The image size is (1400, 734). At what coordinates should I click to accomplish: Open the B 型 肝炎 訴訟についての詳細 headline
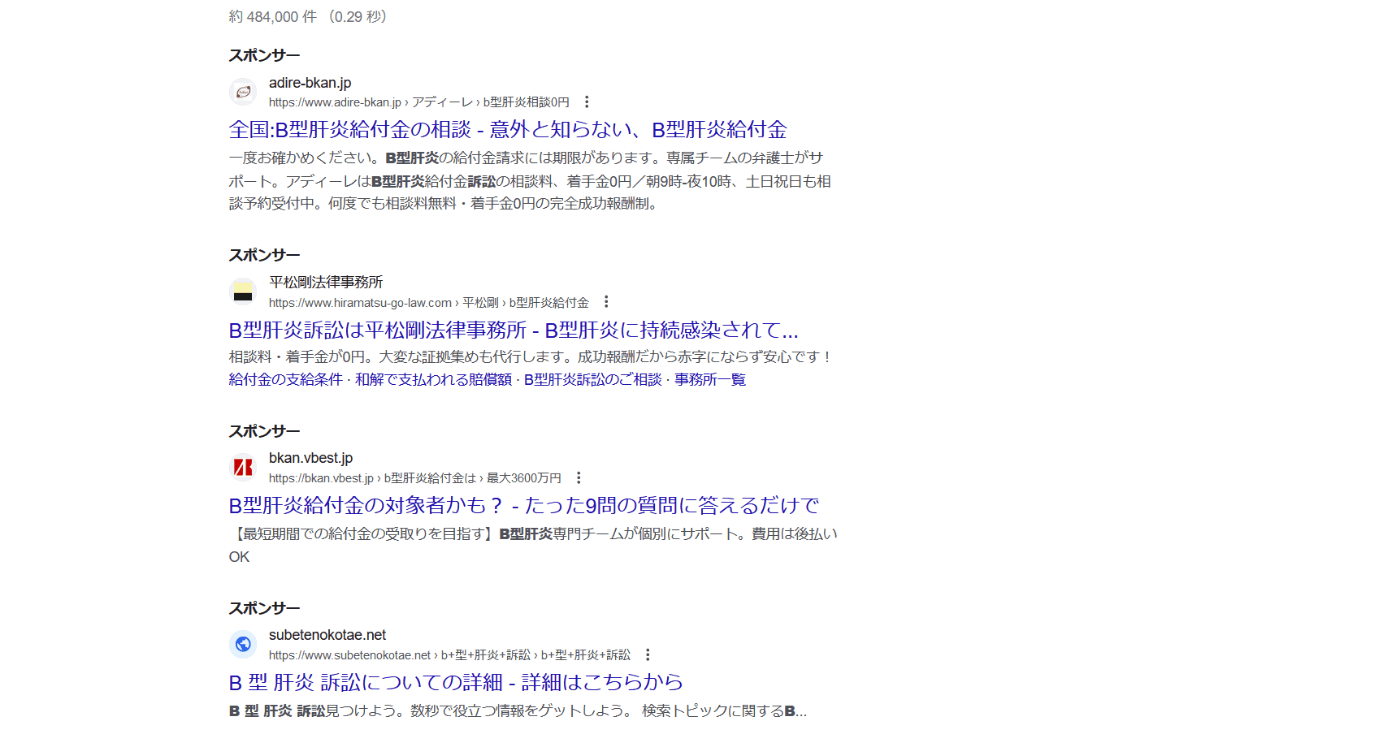[x=456, y=682]
